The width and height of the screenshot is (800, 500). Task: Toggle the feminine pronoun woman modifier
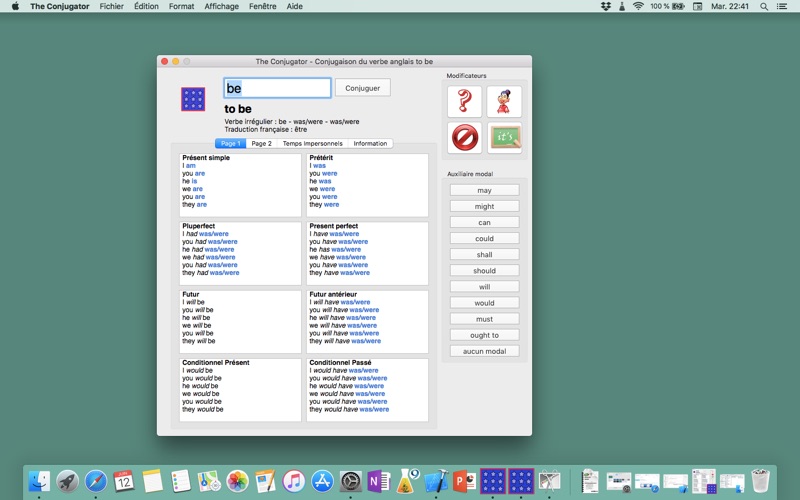pos(504,102)
